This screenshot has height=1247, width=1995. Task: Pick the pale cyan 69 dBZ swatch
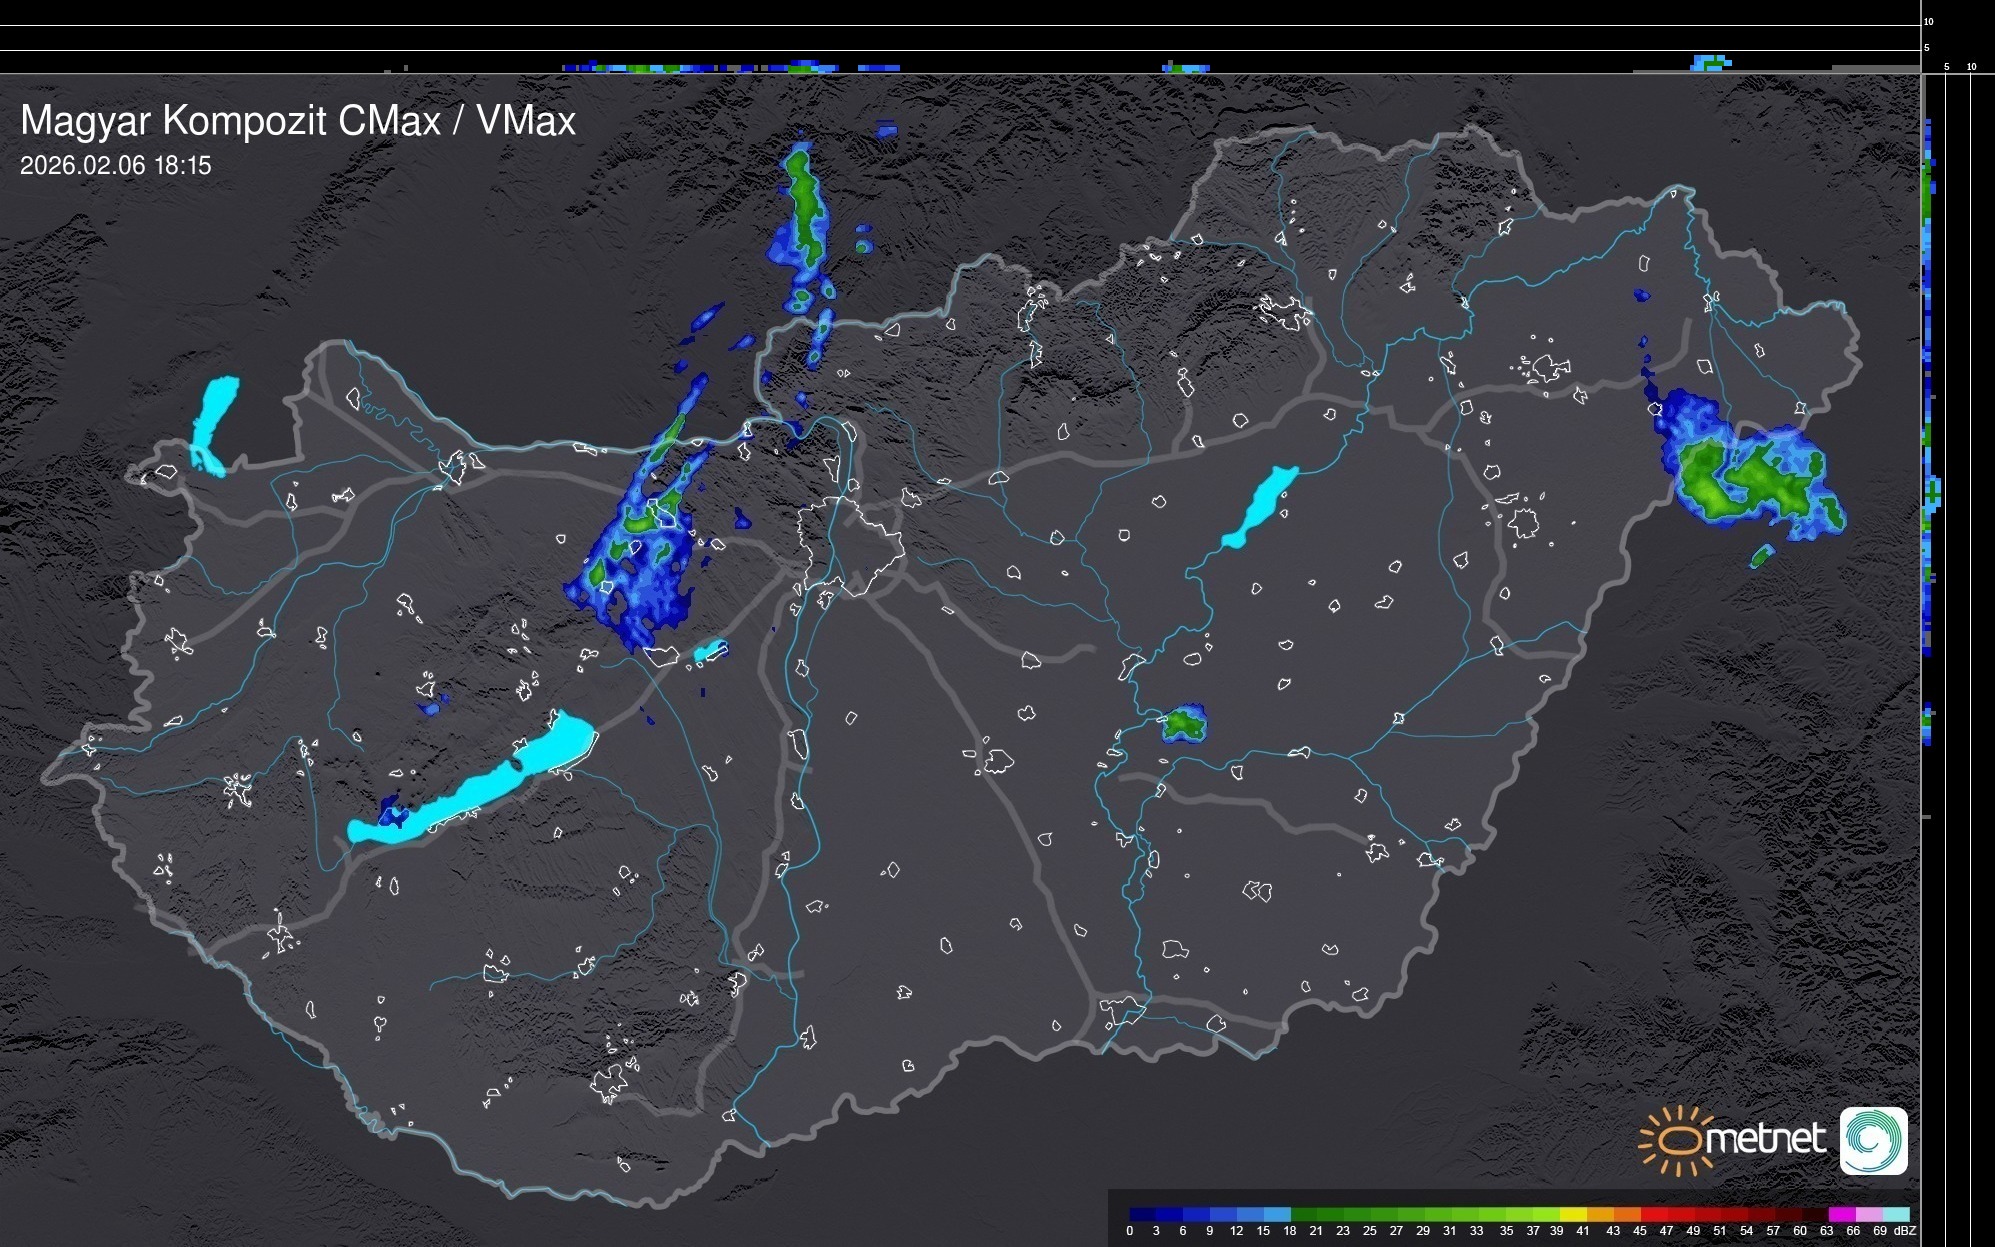point(1895,1214)
